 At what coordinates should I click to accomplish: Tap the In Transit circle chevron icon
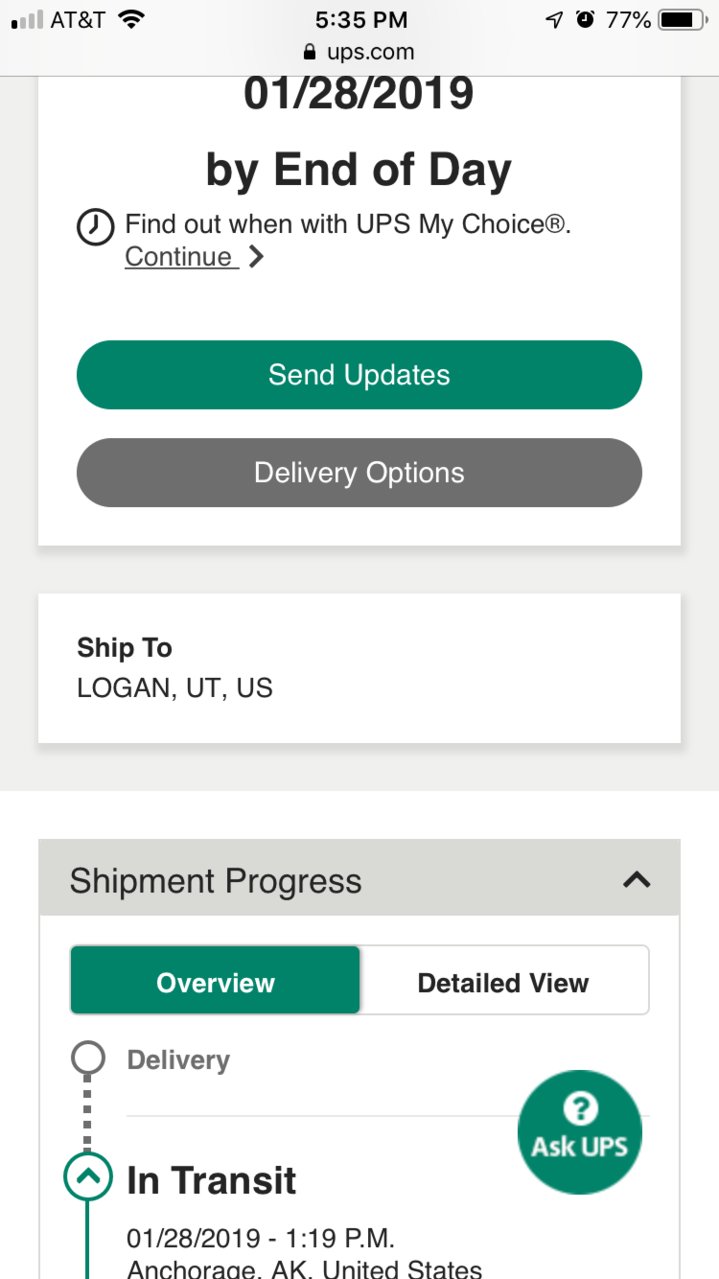[x=88, y=1178]
